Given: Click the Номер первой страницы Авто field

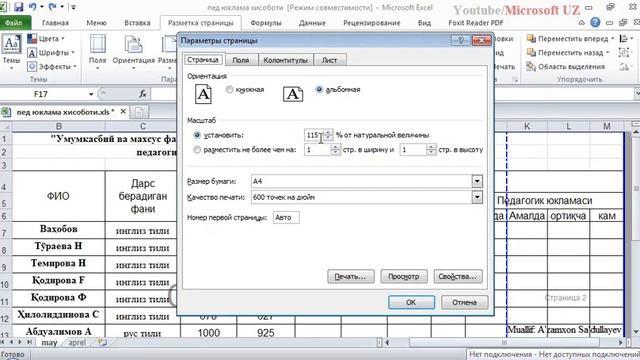Looking at the screenshot, I should tap(286, 218).
